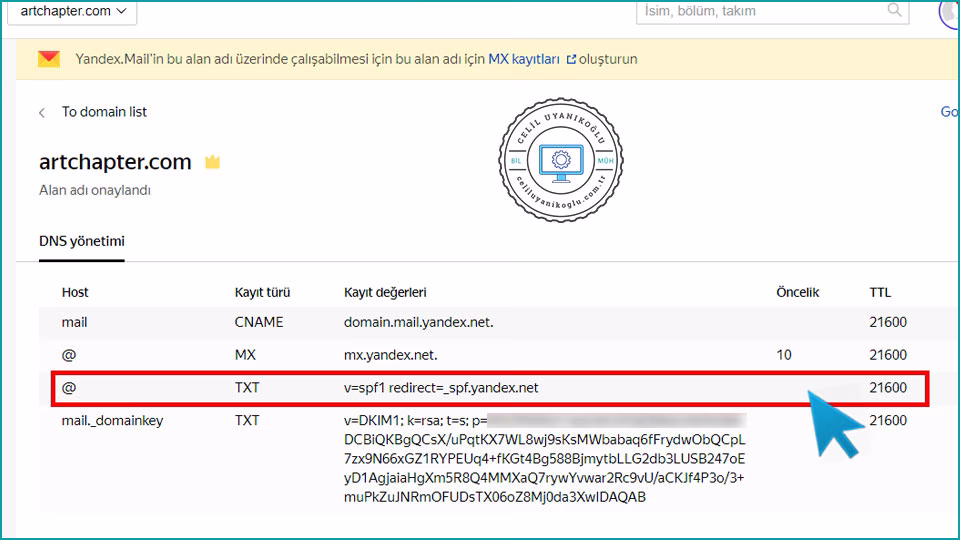The image size is (960, 540).
Task: Click the Öncelik column header
Action: pos(797,293)
